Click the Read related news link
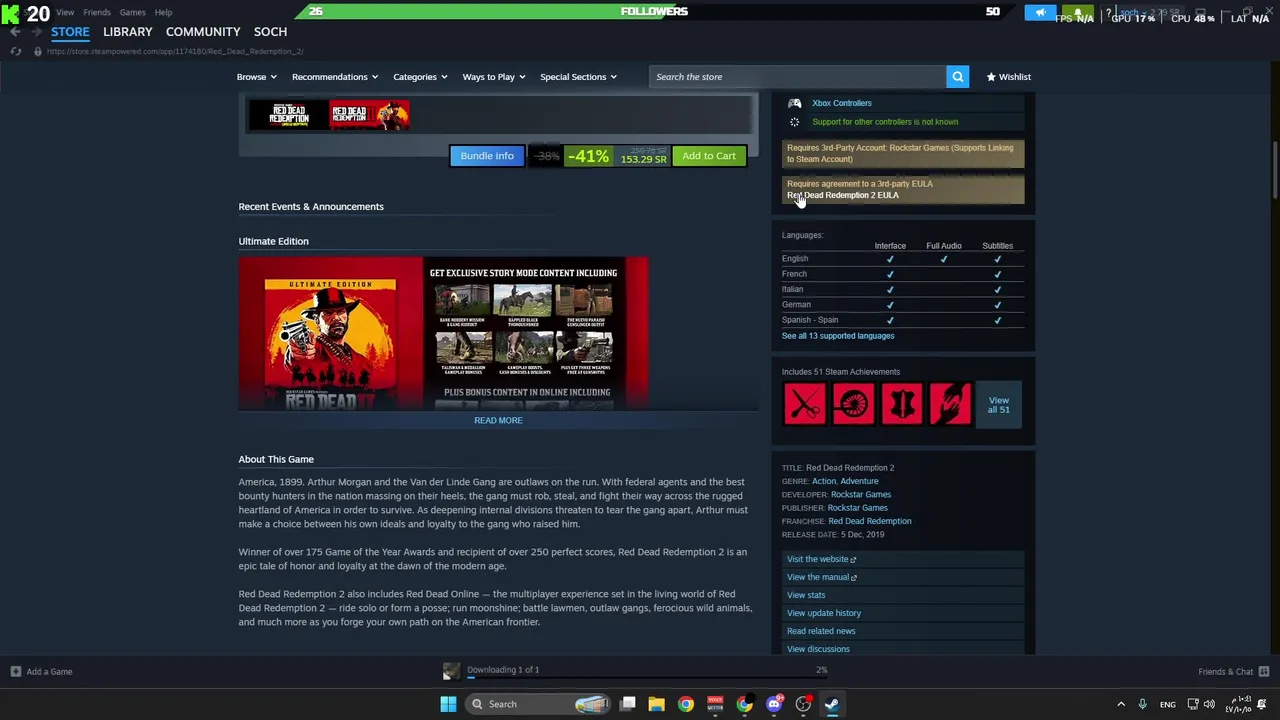Image resolution: width=1280 pixels, height=720 pixels. pos(821,631)
